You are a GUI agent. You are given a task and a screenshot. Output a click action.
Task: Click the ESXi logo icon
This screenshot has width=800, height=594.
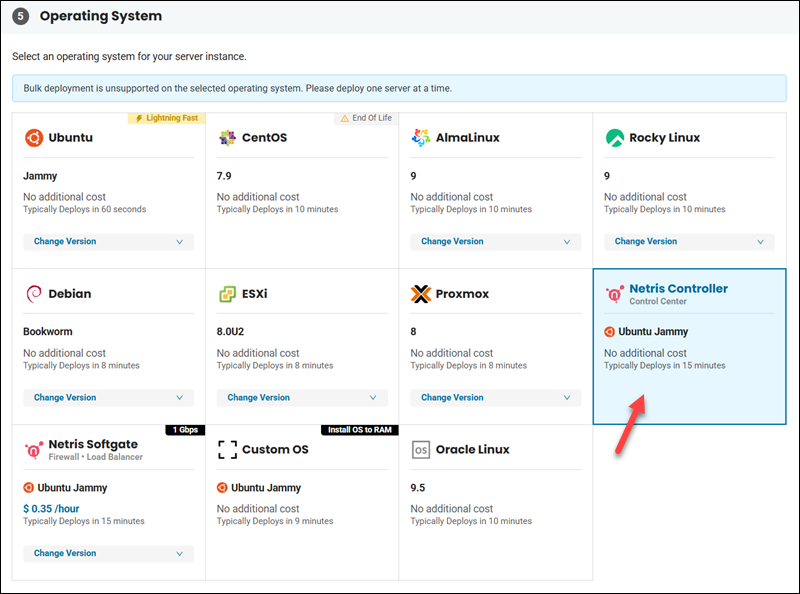tap(228, 294)
